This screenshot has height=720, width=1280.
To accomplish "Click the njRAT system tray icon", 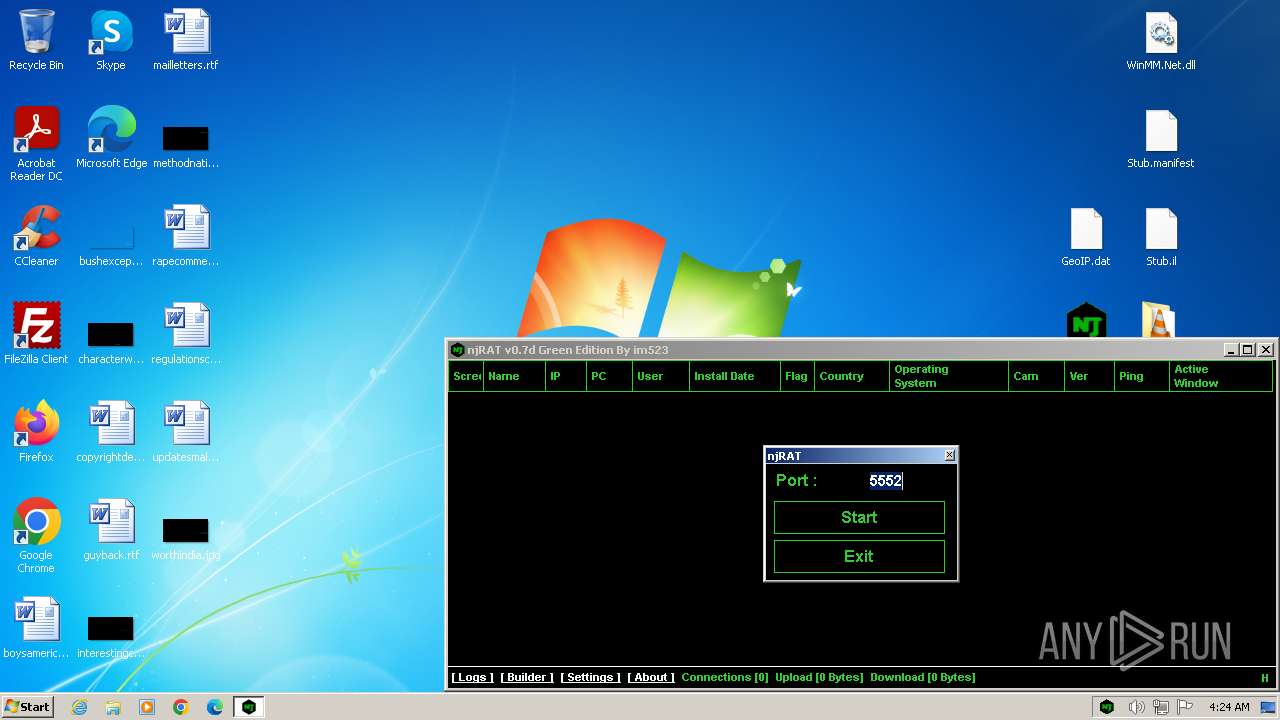I will coord(1107,707).
